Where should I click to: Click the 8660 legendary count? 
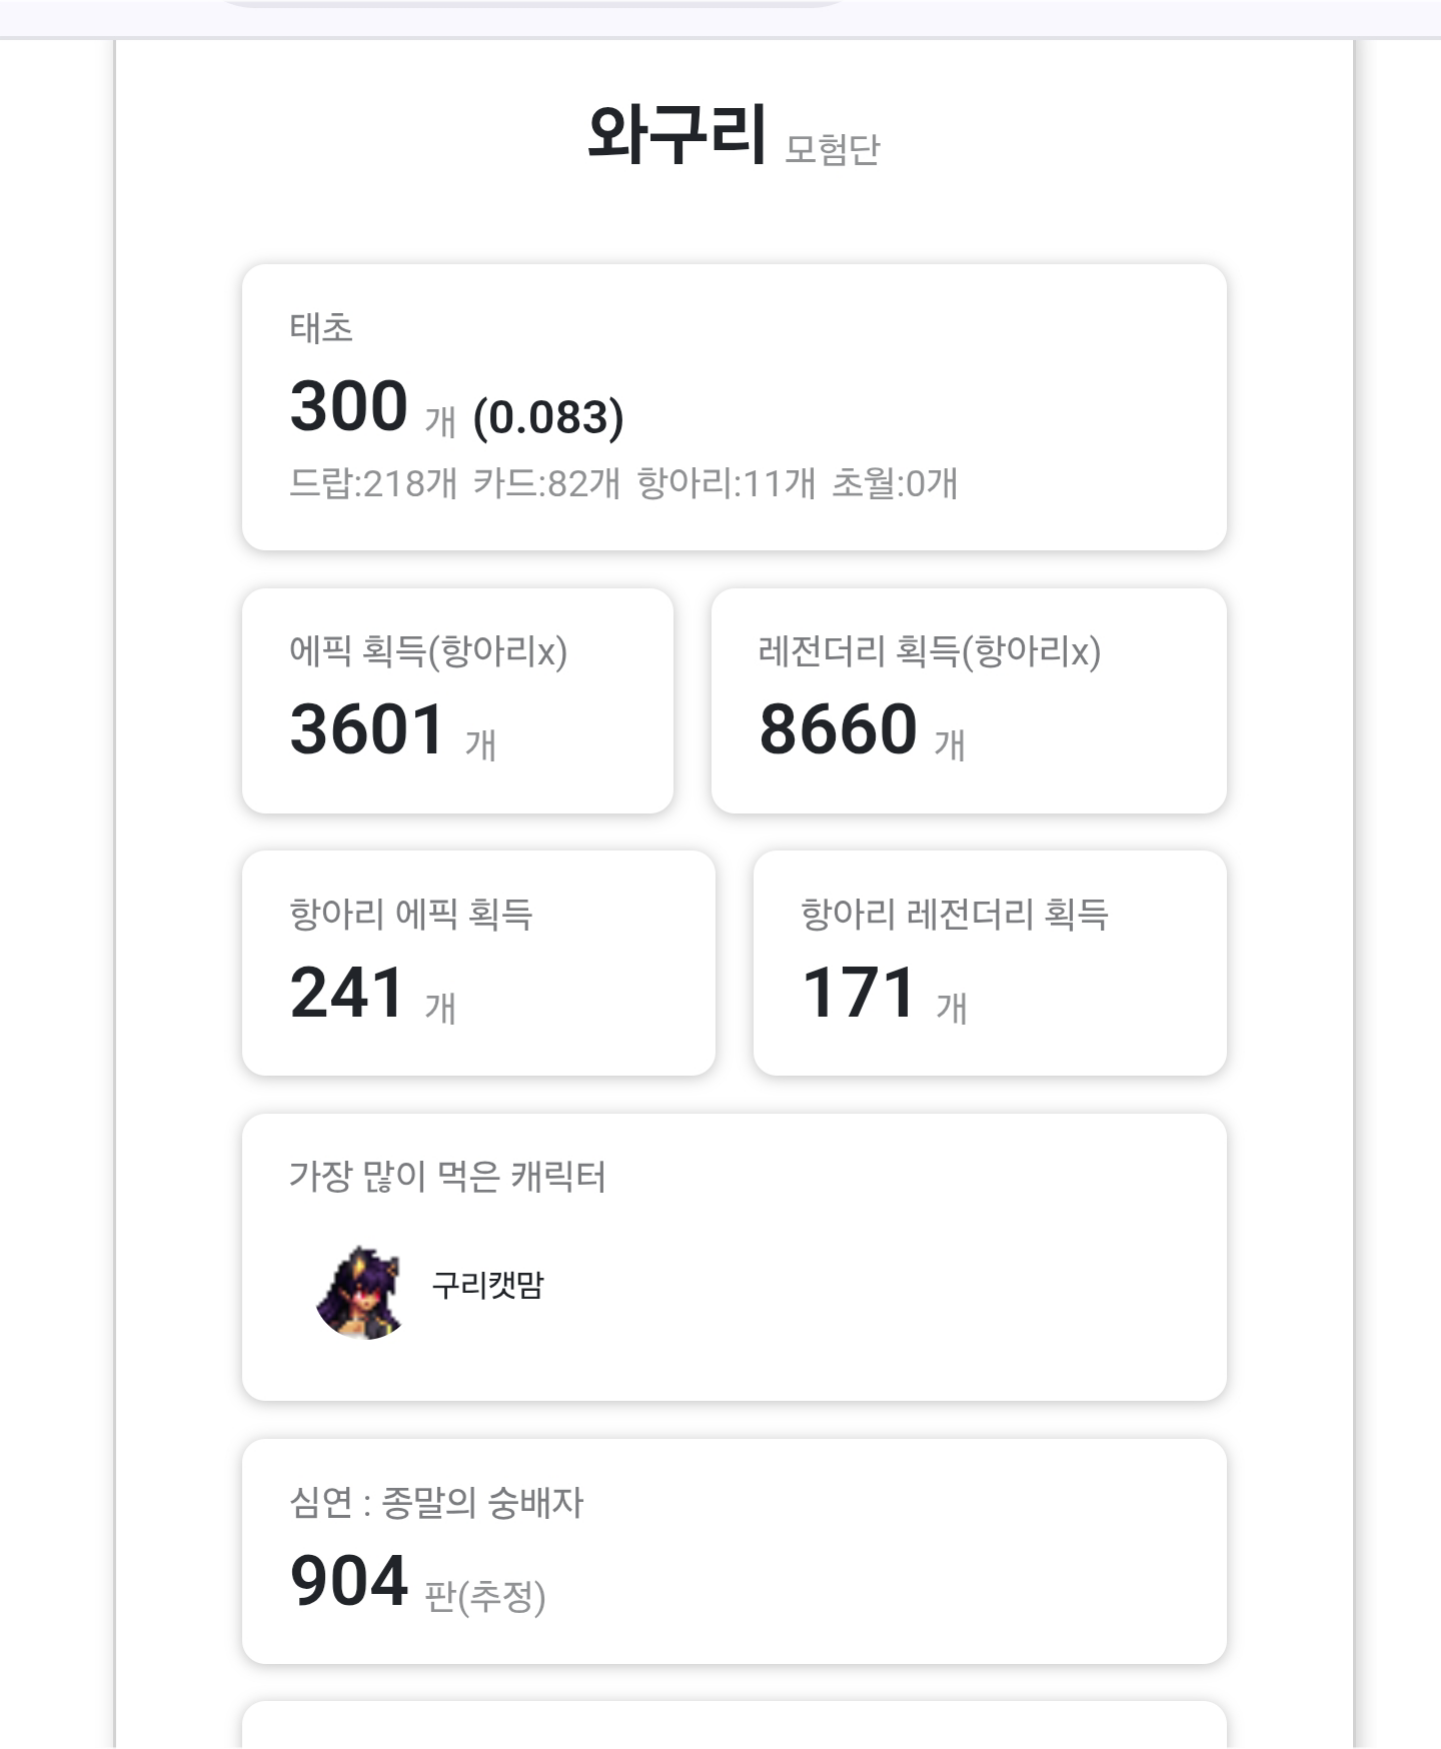[838, 729]
